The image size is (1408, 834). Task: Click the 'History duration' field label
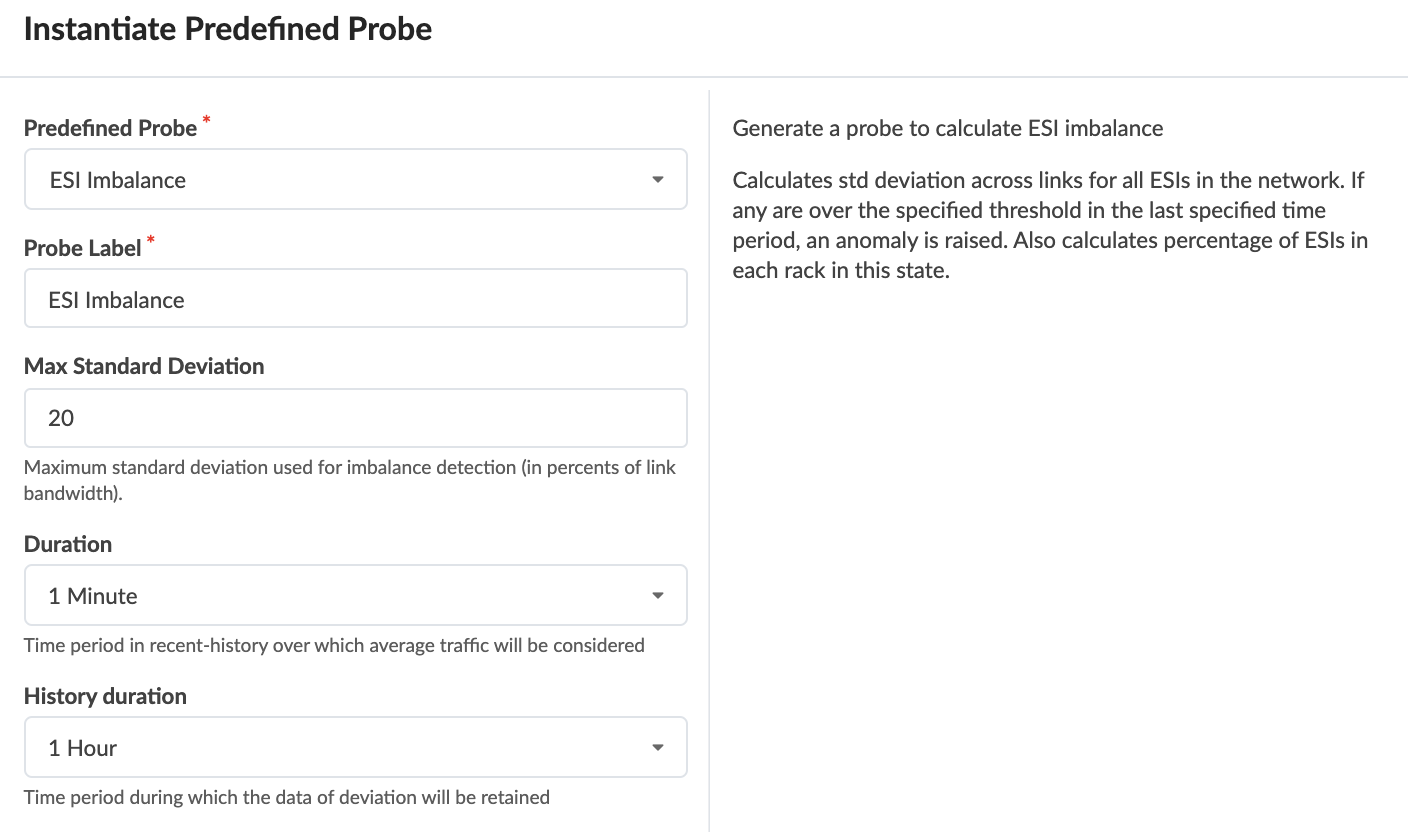pyautogui.click(x=105, y=696)
